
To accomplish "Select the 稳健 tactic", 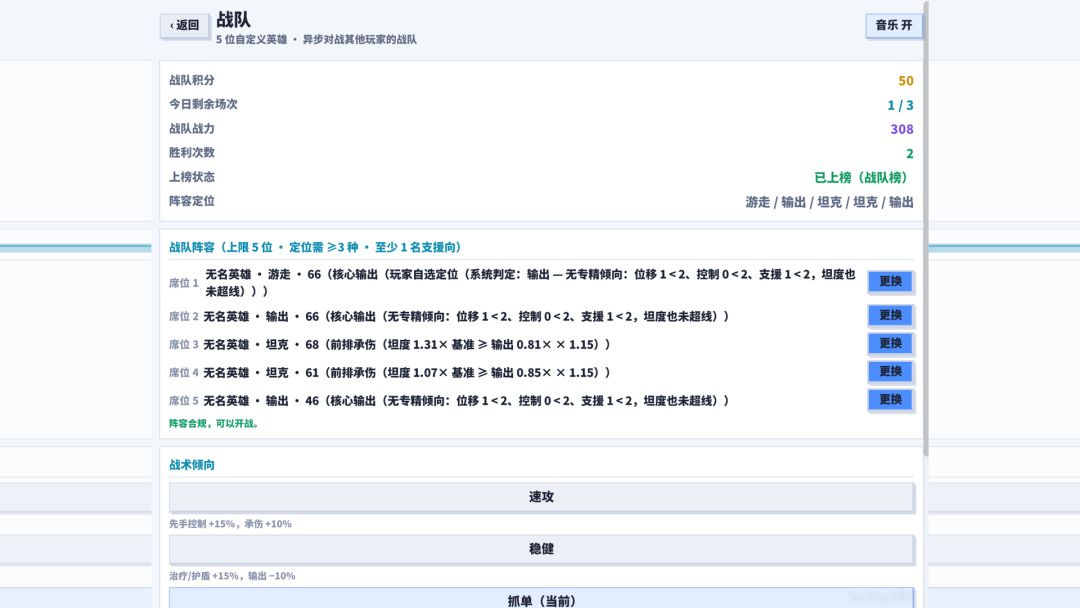I will pyautogui.click(x=541, y=549).
